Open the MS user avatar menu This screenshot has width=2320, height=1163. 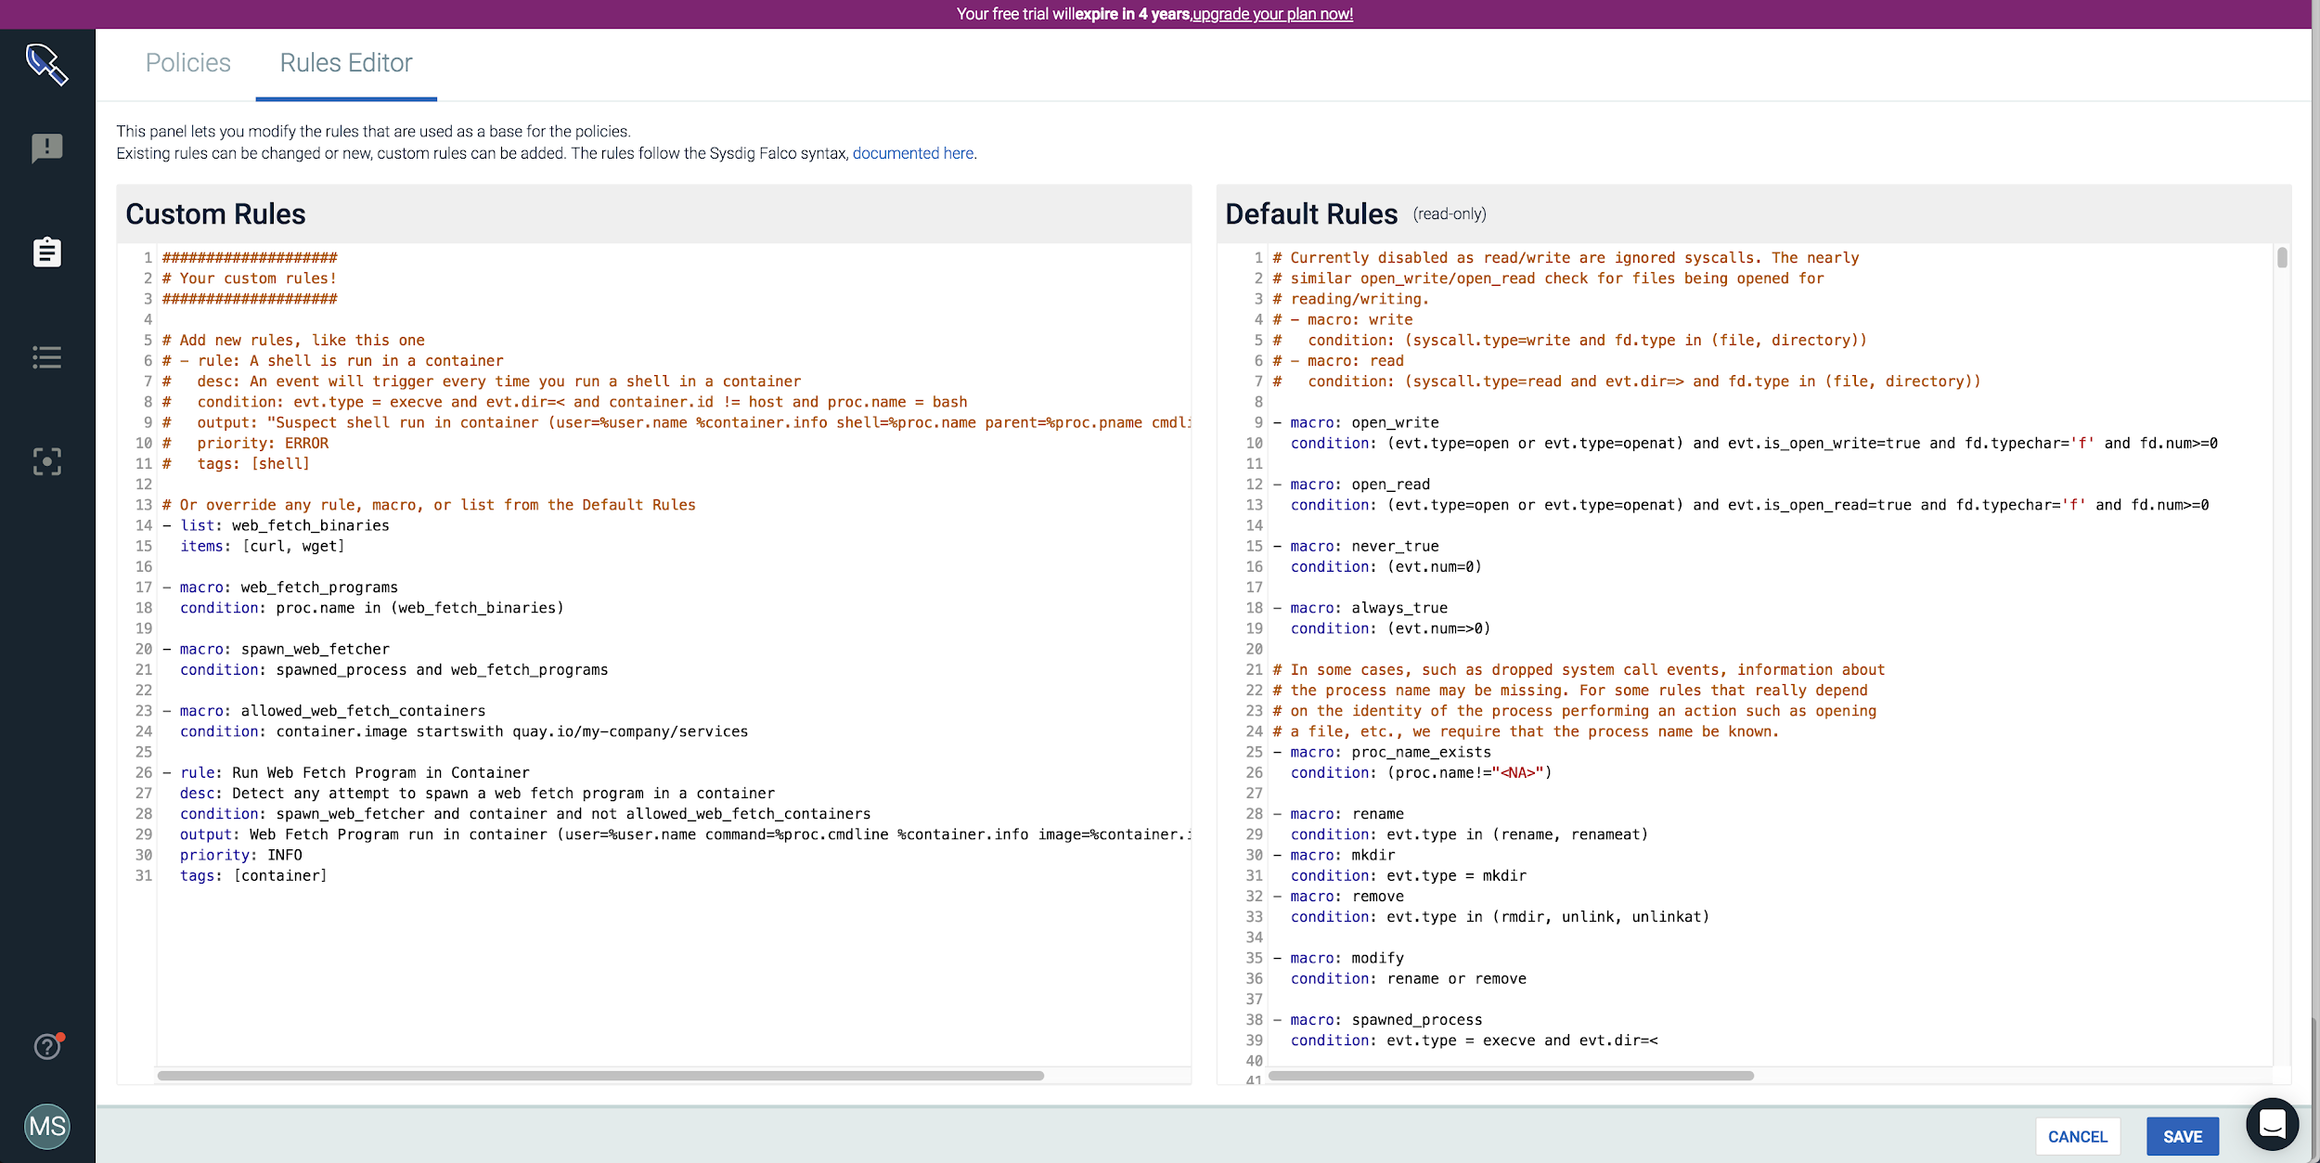pyautogui.click(x=47, y=1126)
